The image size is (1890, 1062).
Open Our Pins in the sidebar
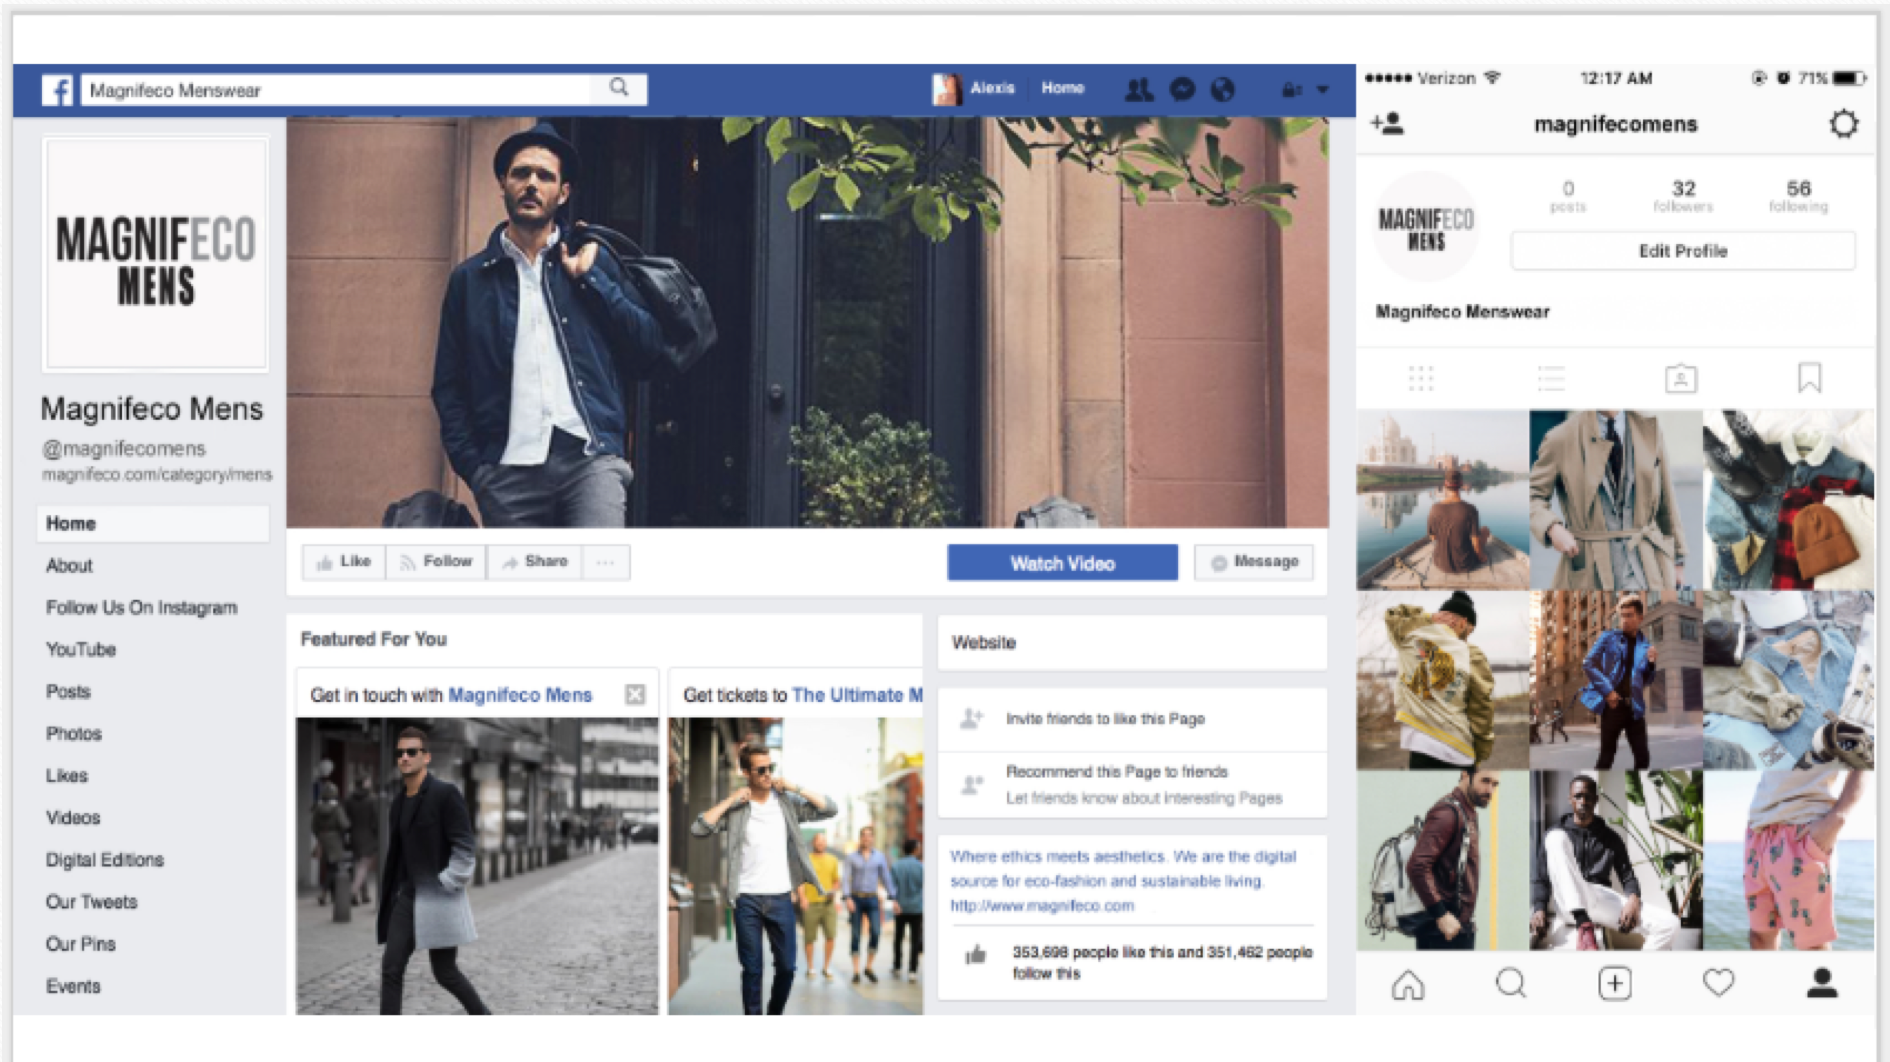[81, 944]
